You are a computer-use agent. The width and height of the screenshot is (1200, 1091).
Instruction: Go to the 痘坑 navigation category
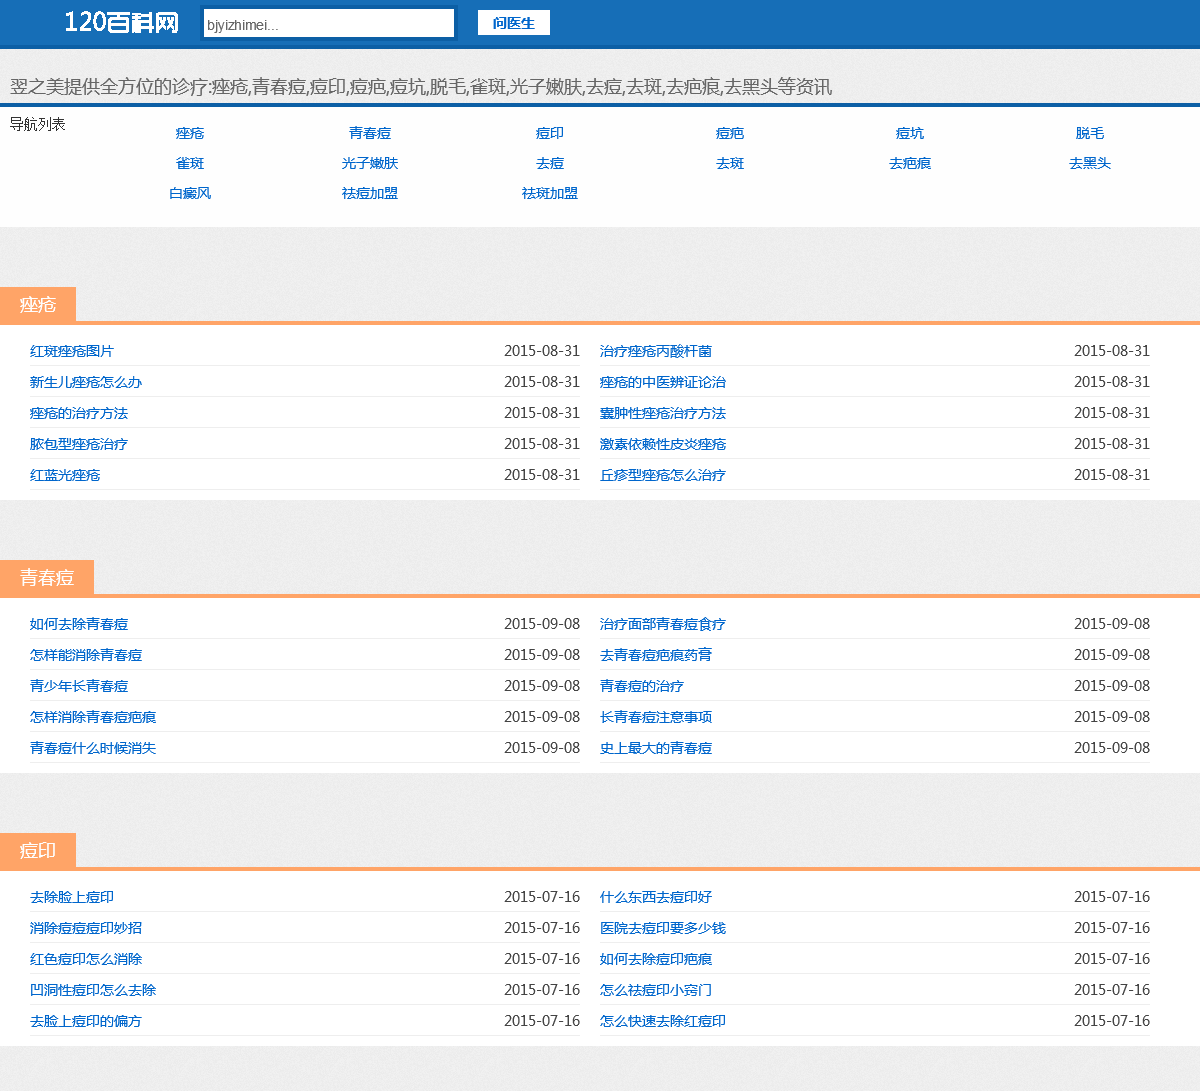910,133
